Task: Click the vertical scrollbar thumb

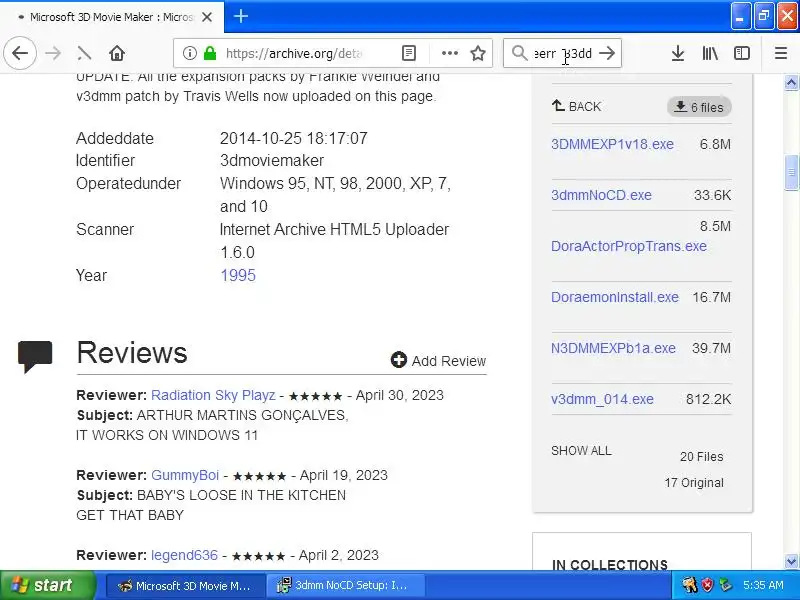Action: click(x=791, y=172)
